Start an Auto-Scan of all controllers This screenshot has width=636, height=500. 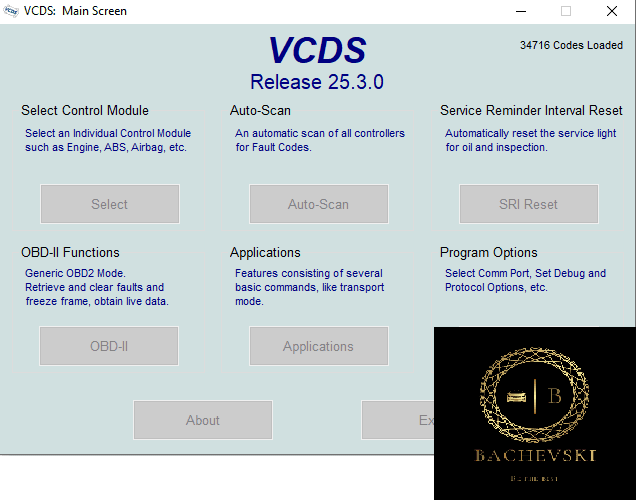[x=318, y=204]
